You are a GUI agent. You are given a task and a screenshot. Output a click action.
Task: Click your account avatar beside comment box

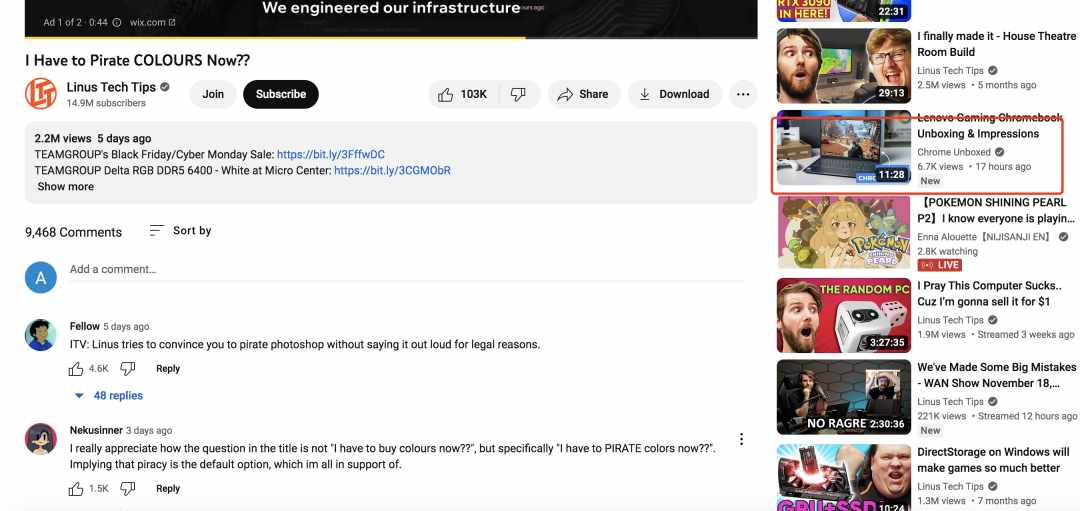click(x=41, y=278)
